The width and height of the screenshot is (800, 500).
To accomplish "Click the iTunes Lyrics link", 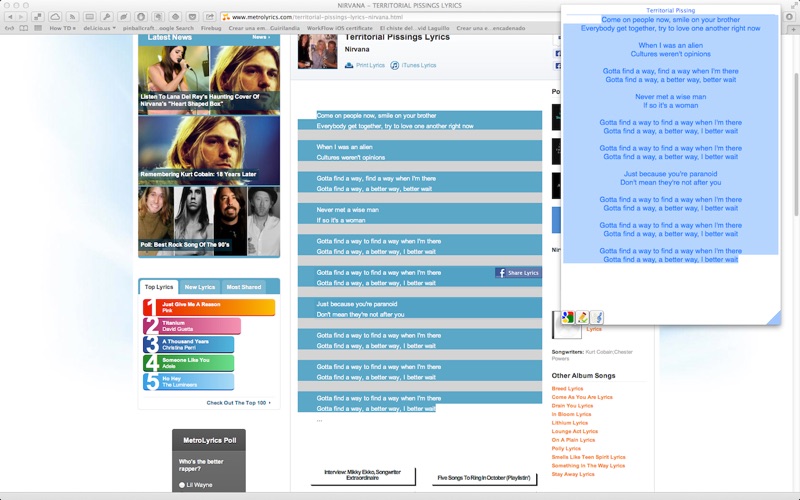I will pyautogui.click(x=418, y=65).
